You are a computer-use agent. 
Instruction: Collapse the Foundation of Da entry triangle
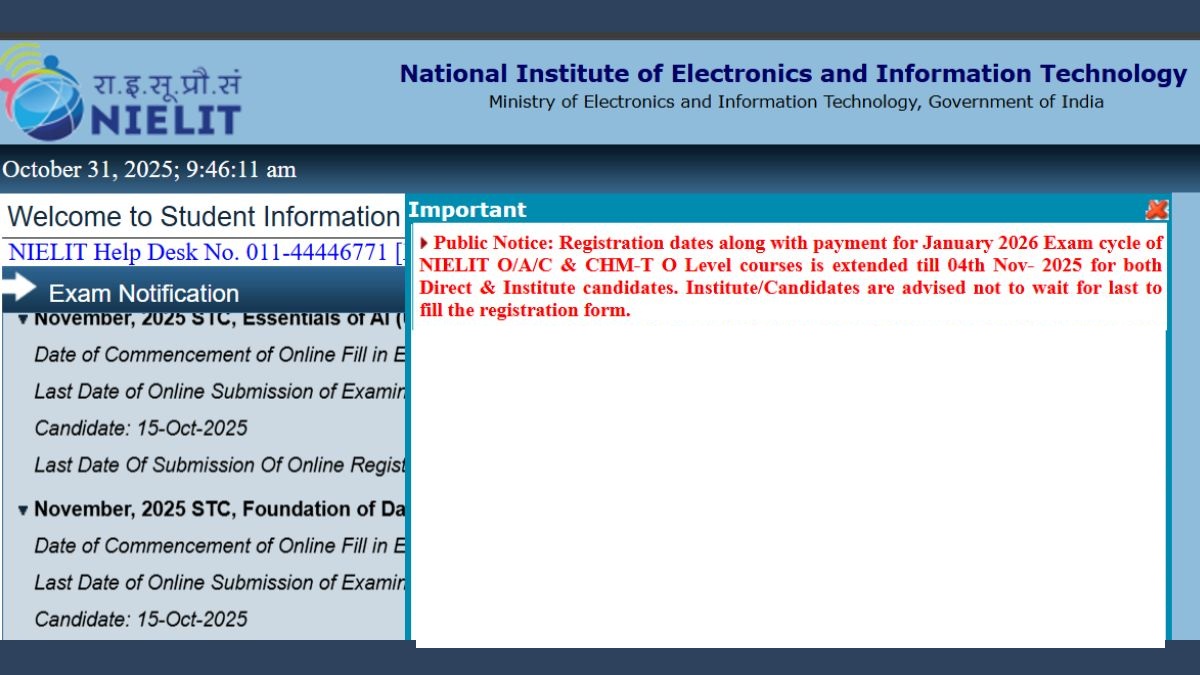[x=22, y=510]
